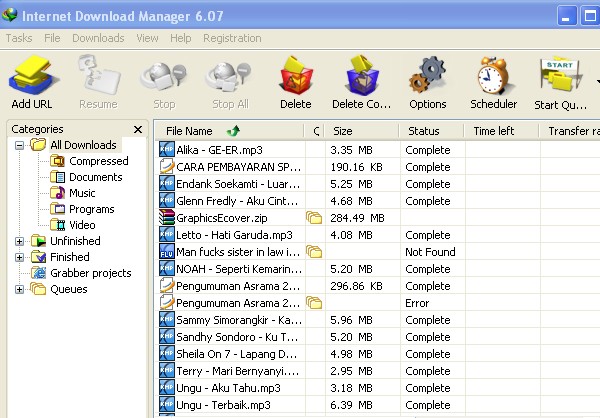
Task: Open the Registration menu
Action: (232, 38)
